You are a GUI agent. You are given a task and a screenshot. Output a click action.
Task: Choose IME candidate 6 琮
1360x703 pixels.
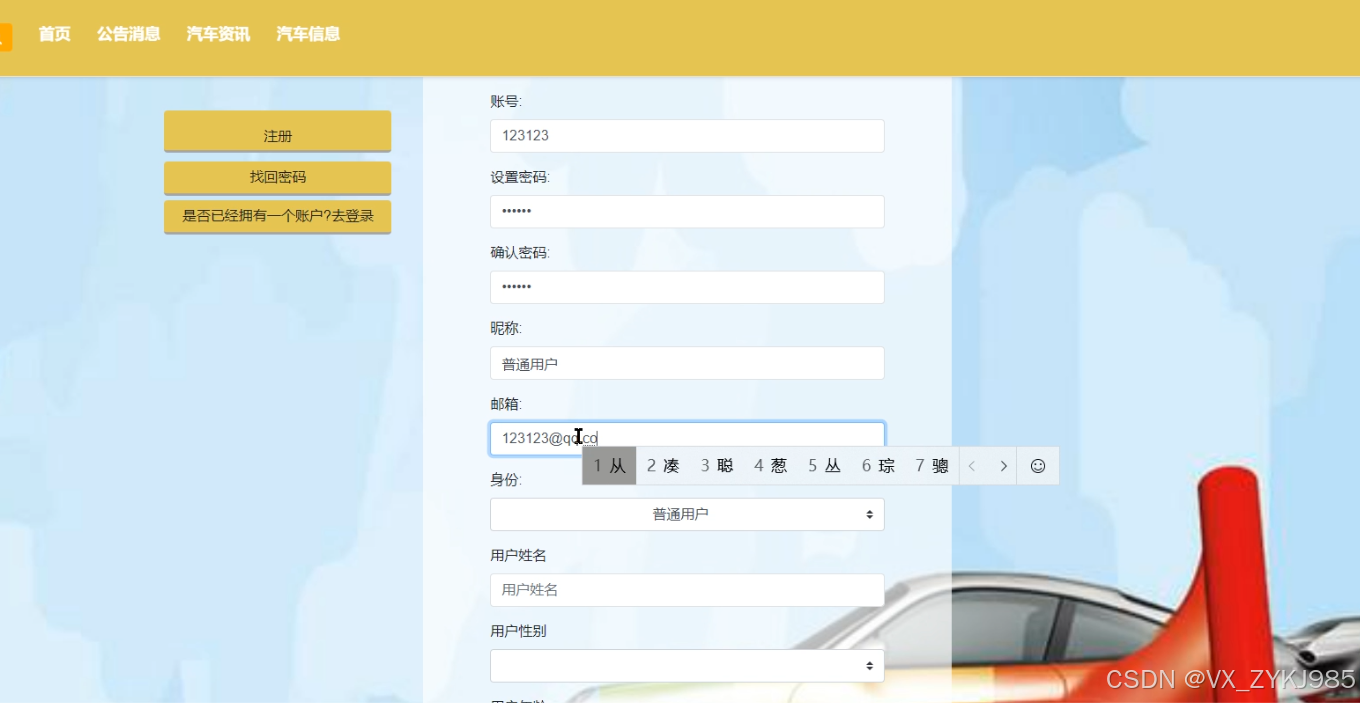pyautogui.click(x=879, y=466)
